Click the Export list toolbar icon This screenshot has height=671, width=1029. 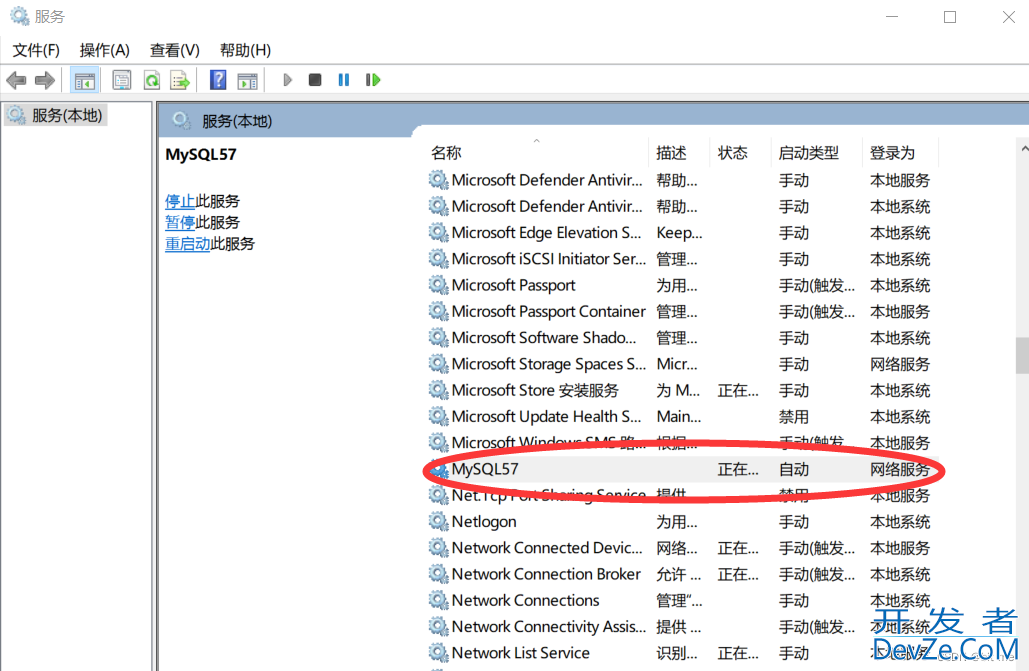(x=180, y=81)
